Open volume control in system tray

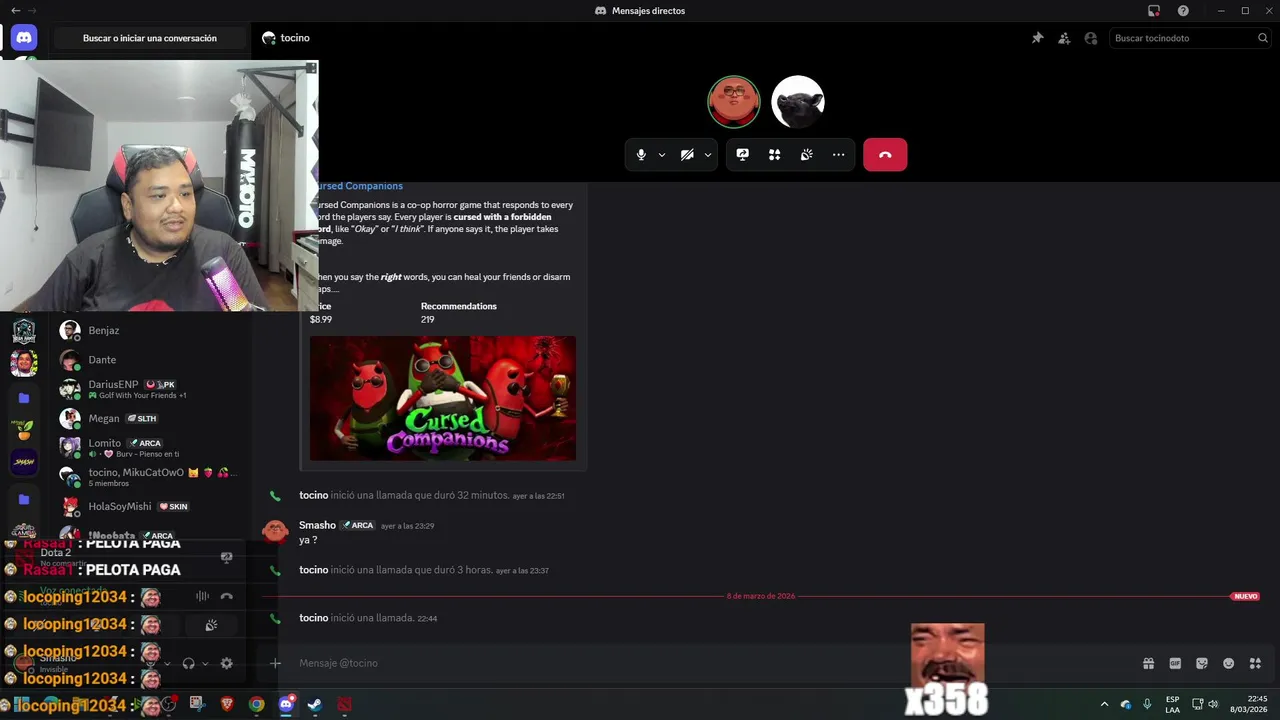click(1213, 704)
